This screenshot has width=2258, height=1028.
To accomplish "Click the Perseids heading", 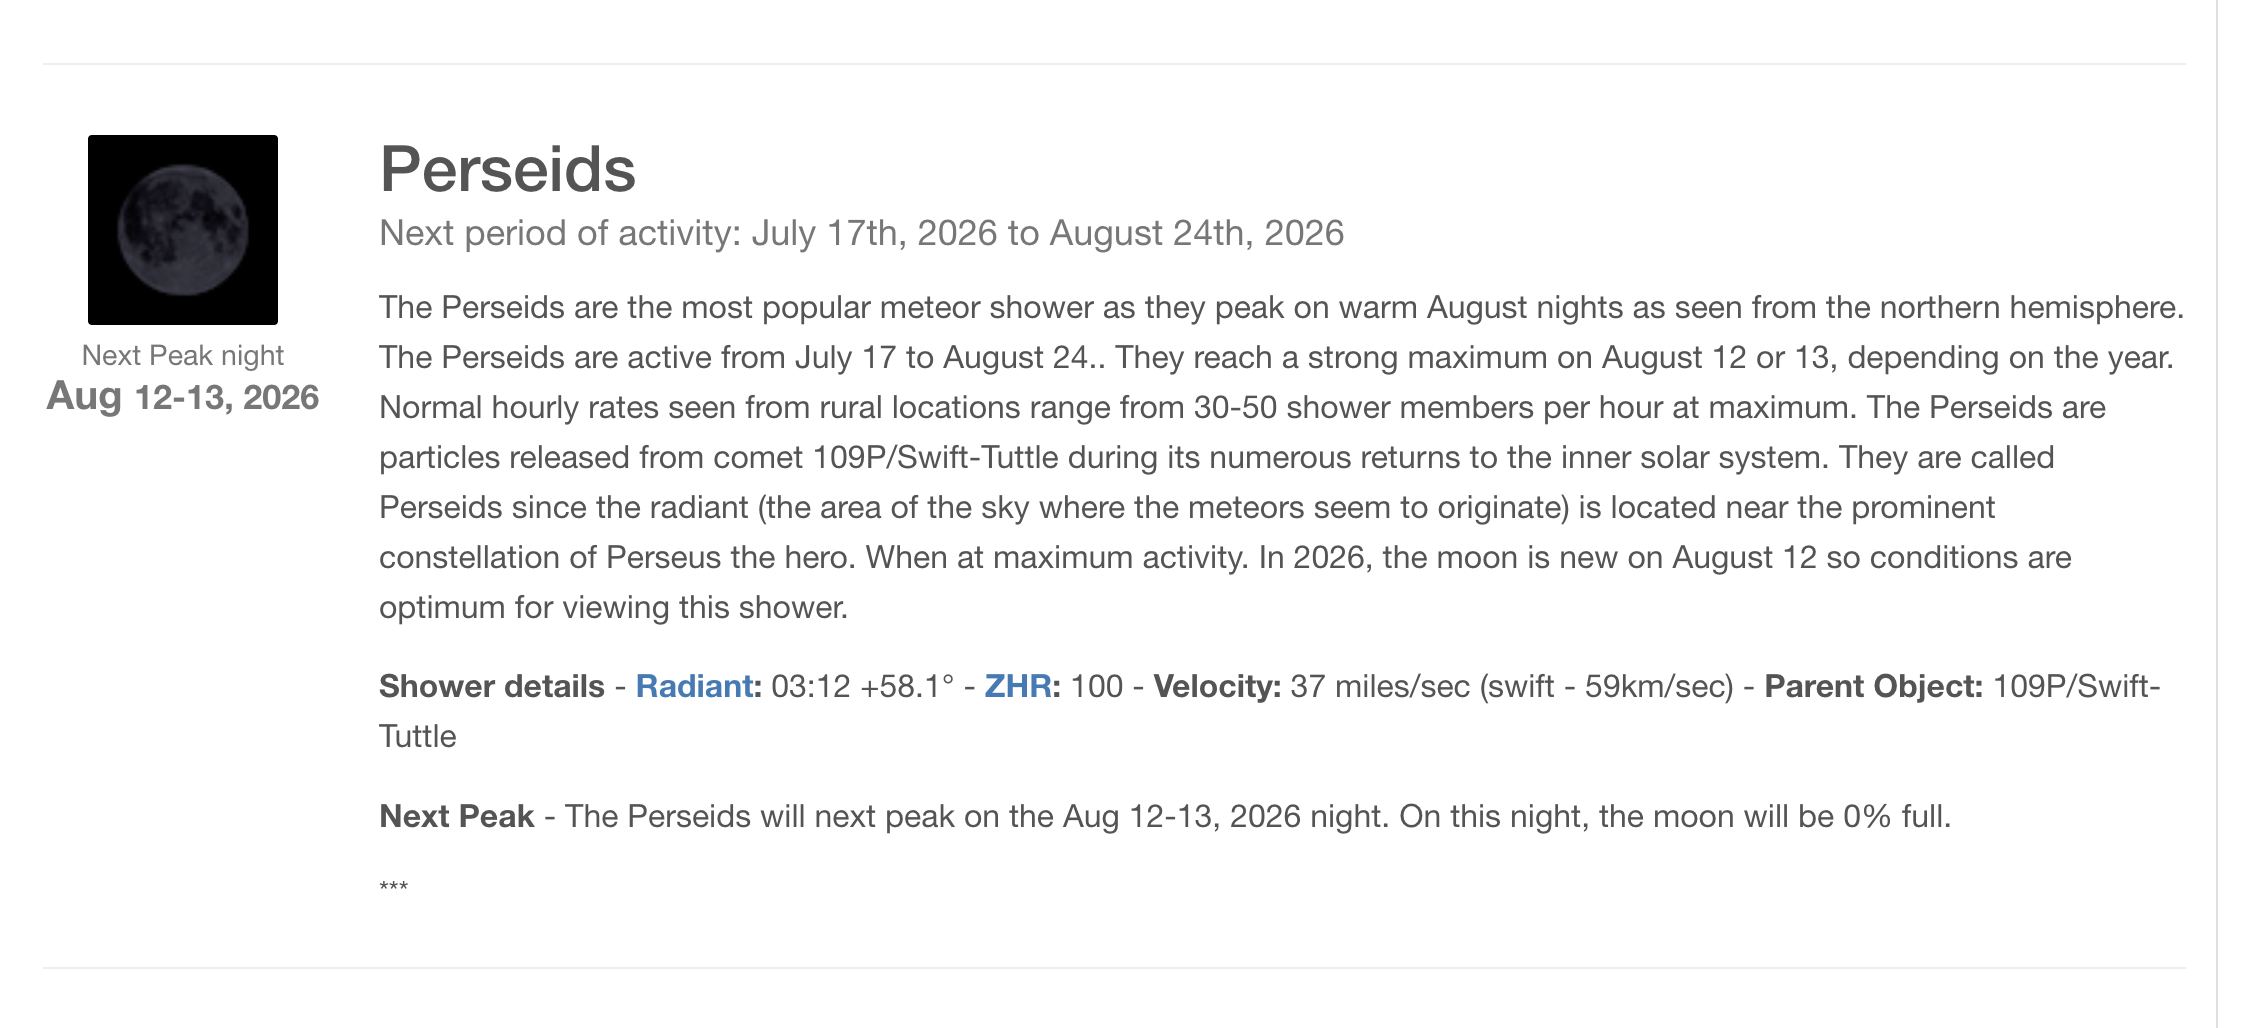I will tap(508, 169).
